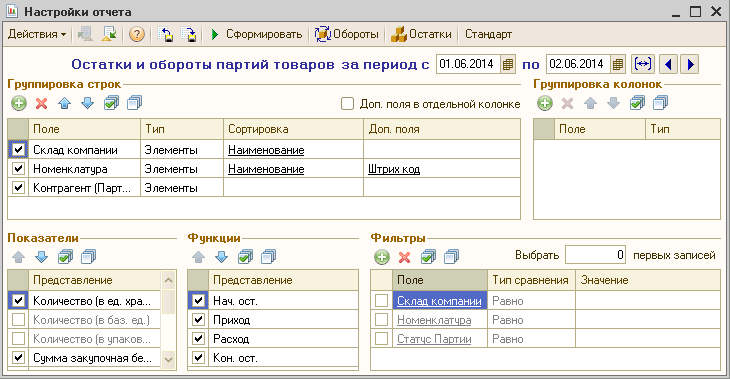The image size is (730, 379).
Task: Add a column grouping with green plus
Action: pyautogui.click(x=545, y=103)
